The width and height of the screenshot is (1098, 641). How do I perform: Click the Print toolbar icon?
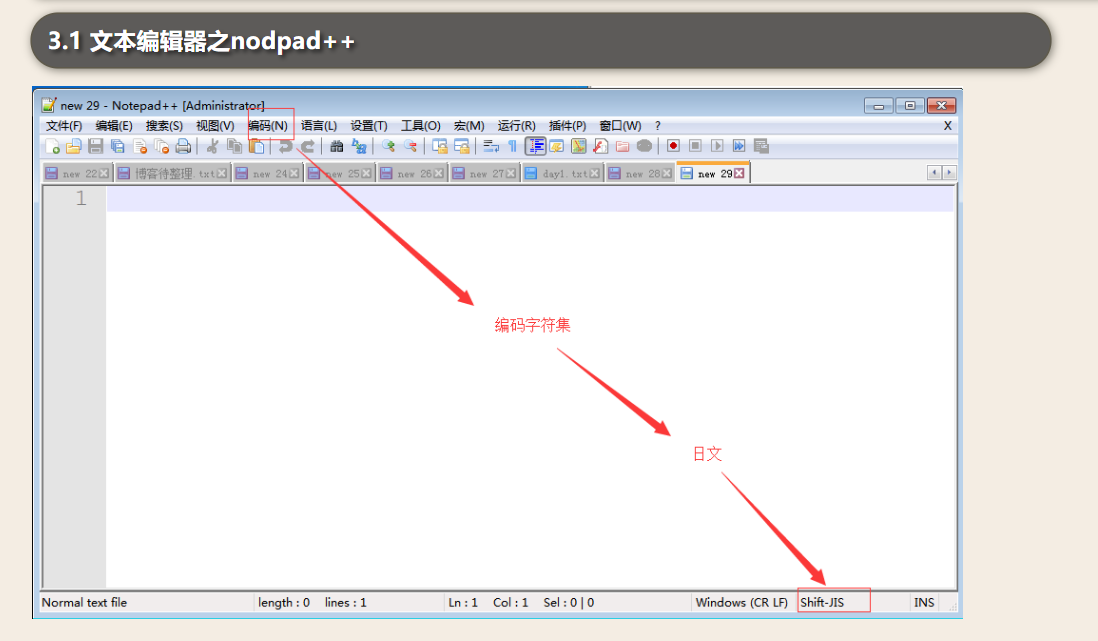point(183,146)
